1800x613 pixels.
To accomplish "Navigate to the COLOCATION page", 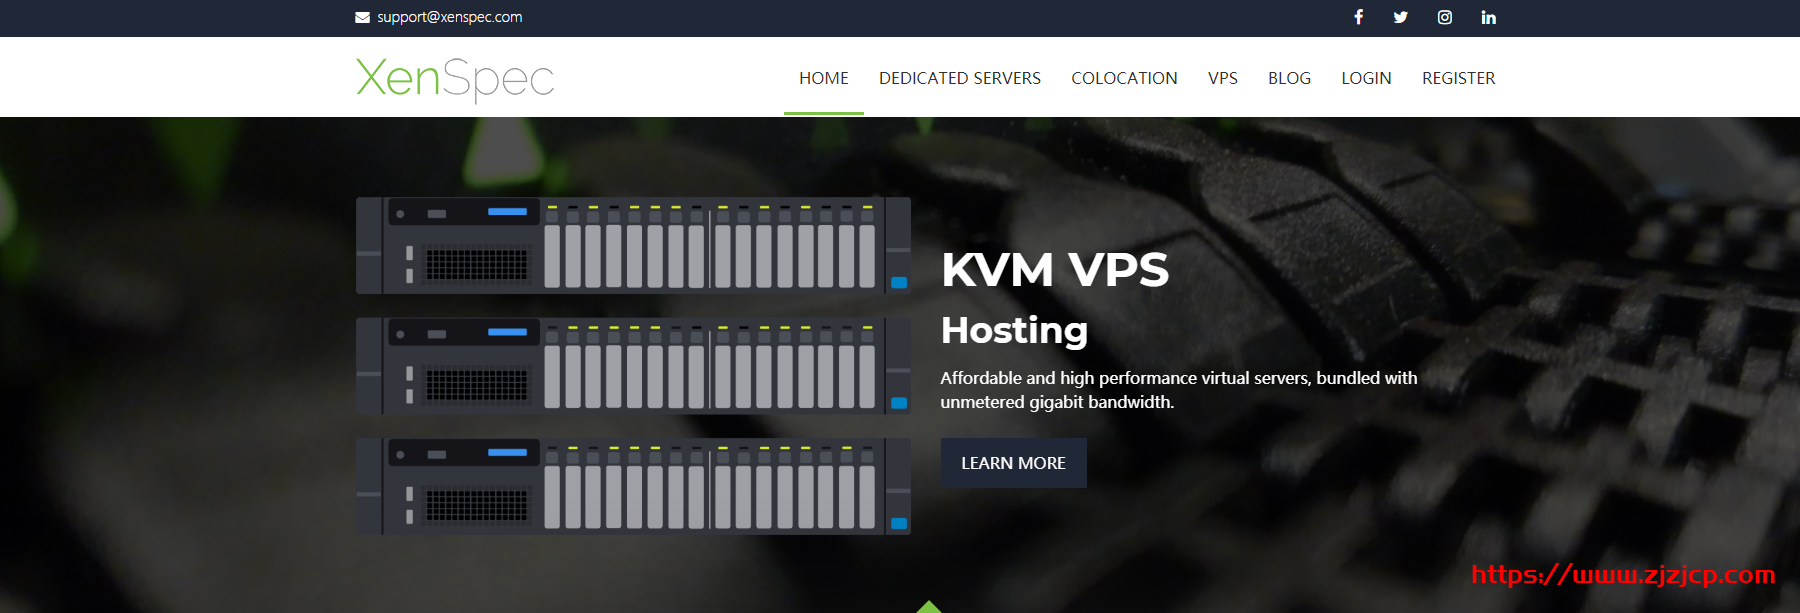I will [1124, 78].
